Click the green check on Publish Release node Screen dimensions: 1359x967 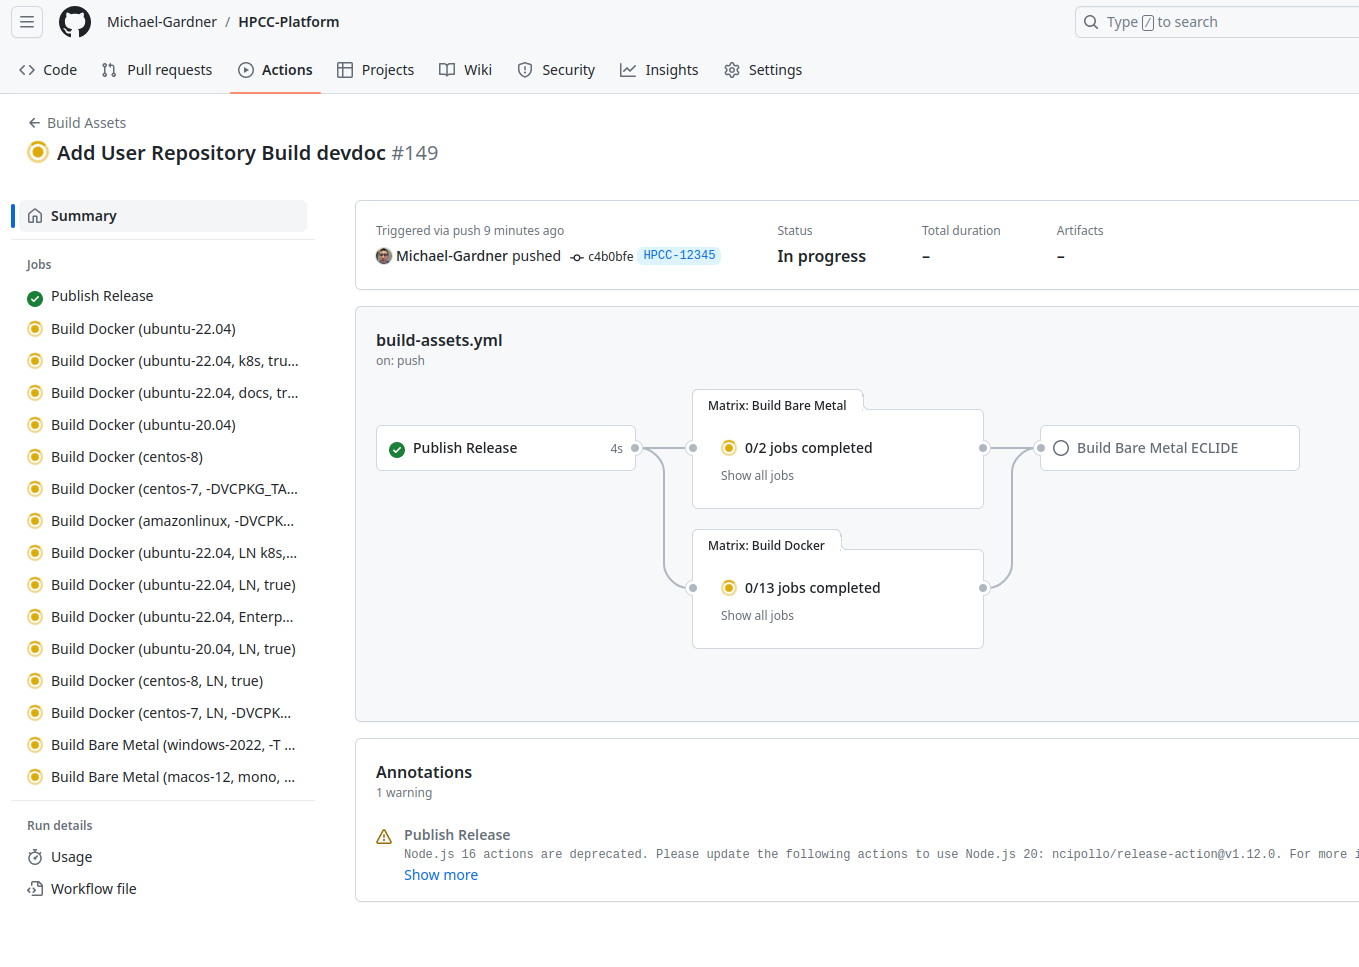(x=397, y=449)
